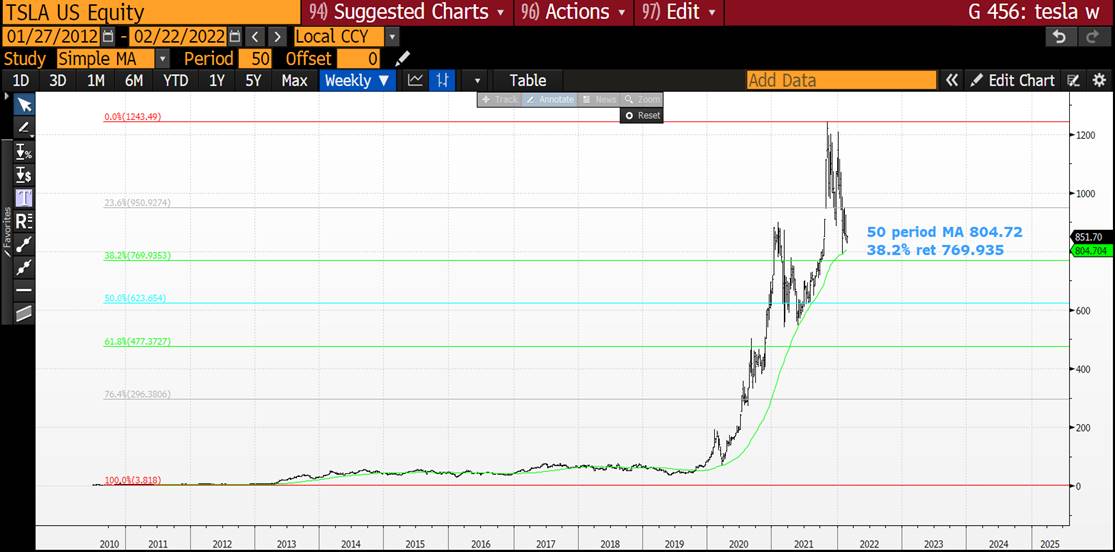Click the Offset field showing 0
The height and width of the screenshot is (552, 1115).
(x=358, y=59)
